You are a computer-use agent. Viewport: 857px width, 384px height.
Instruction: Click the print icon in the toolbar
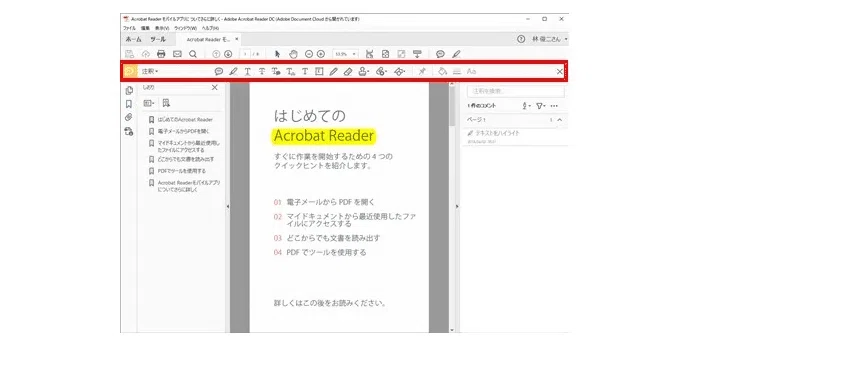[161, 54]
